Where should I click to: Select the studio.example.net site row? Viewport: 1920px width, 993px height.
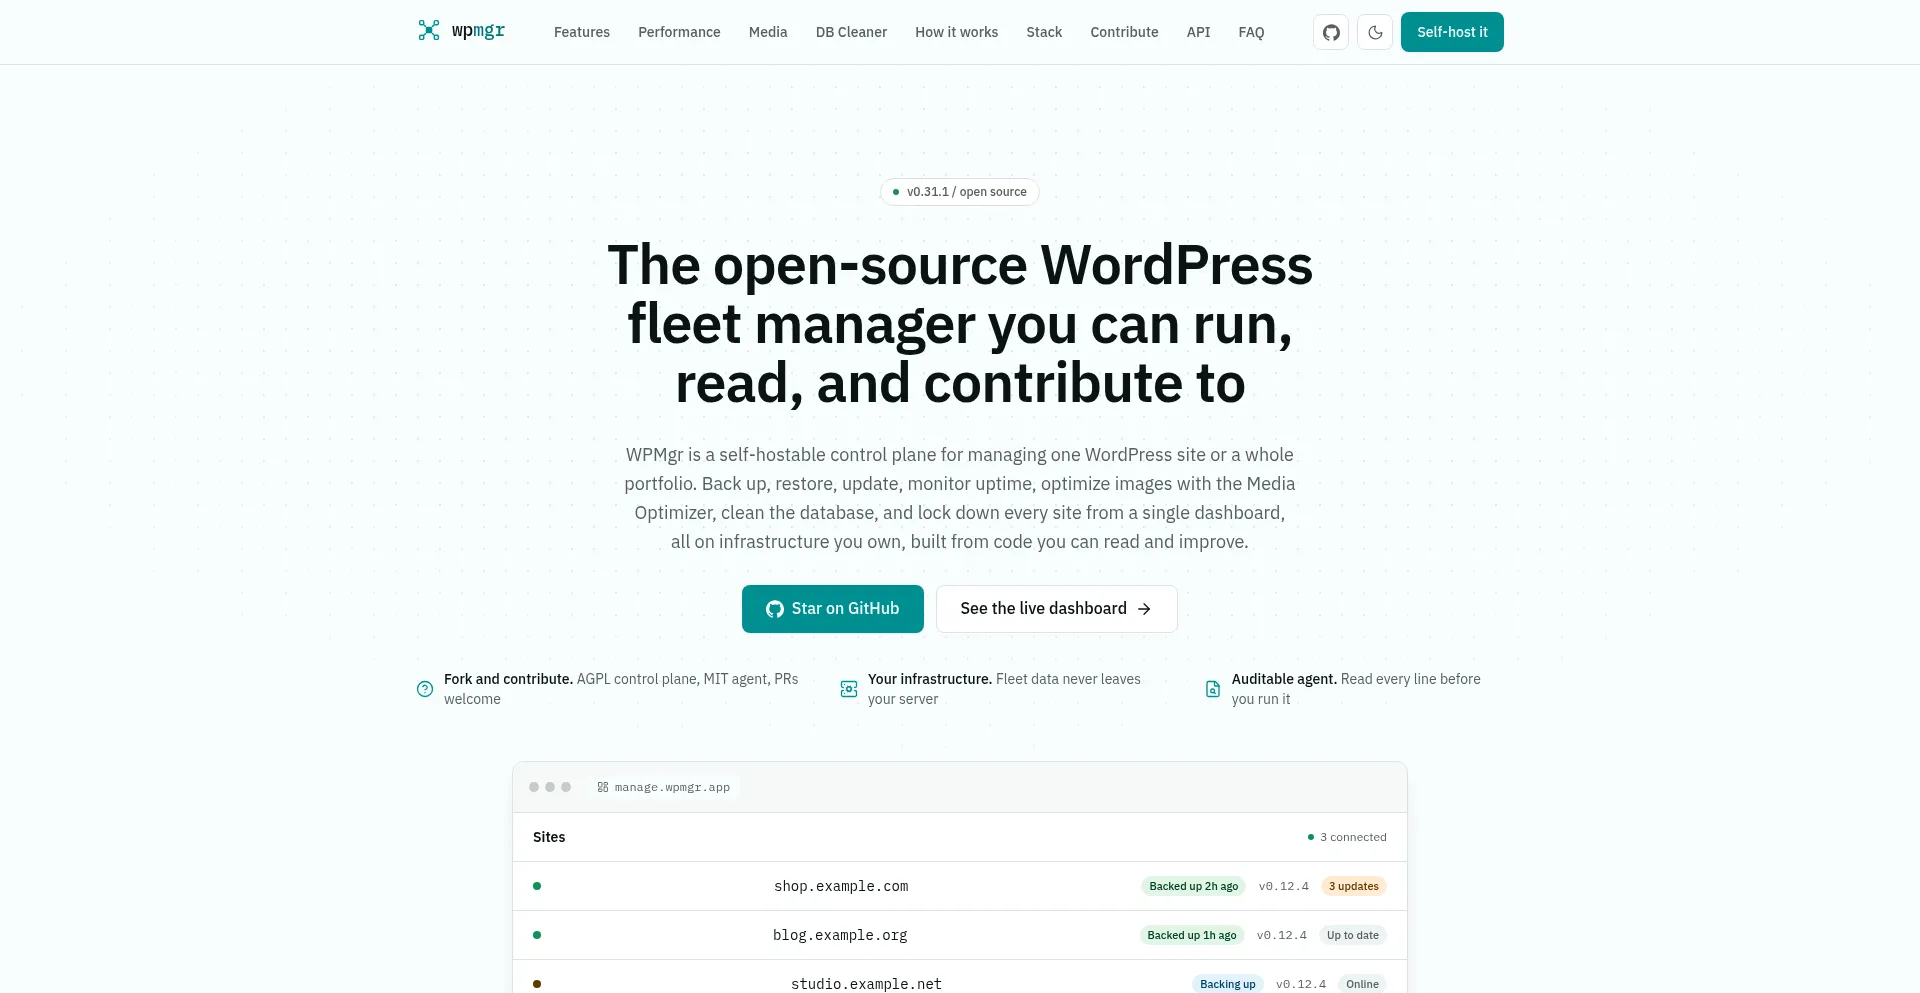[x=960, y=977]
